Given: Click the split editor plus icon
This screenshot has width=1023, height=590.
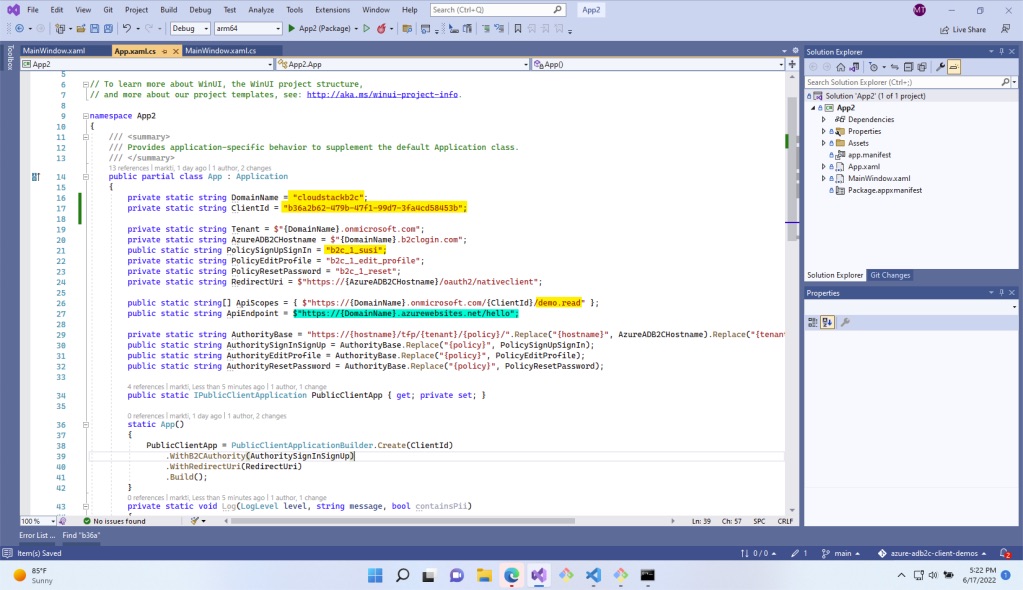Looking at the screenshot, I should click(x=792, y=64).
